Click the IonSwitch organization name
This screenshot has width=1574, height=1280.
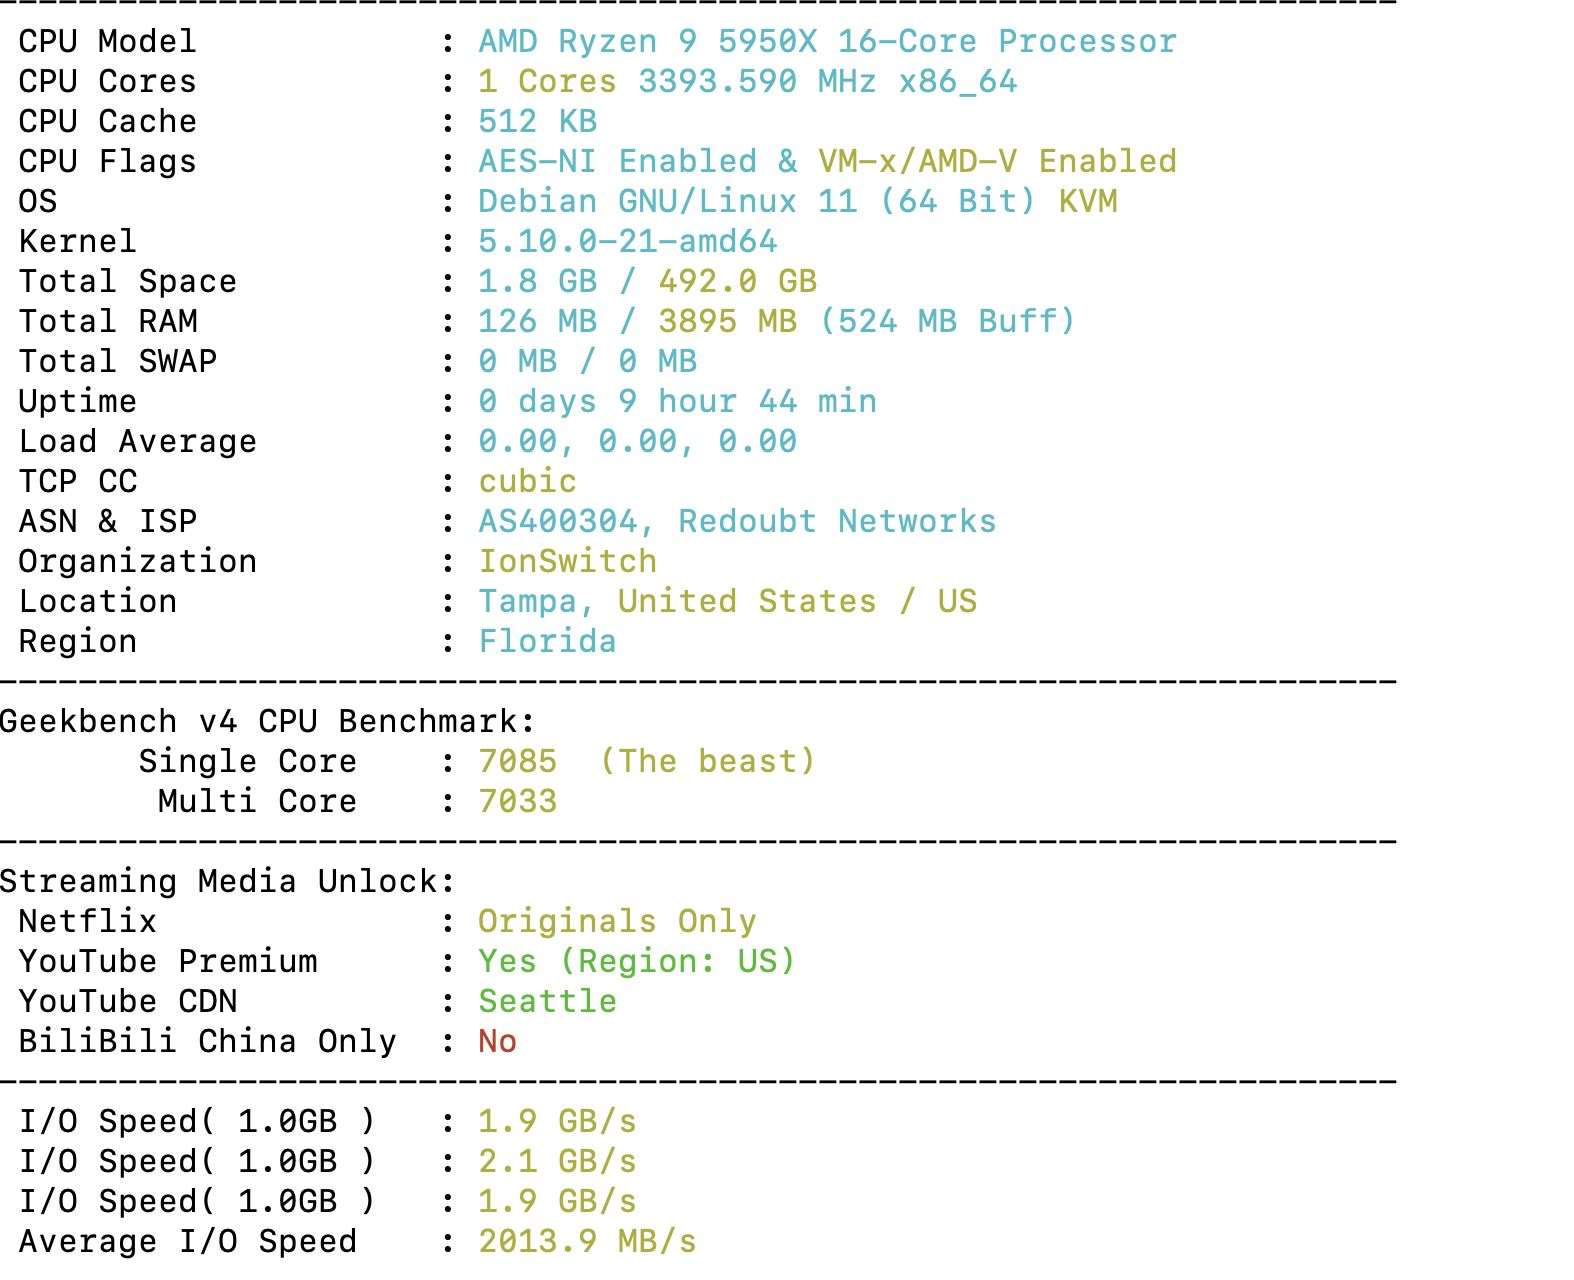pyautogui.click(x=567, y=562)
